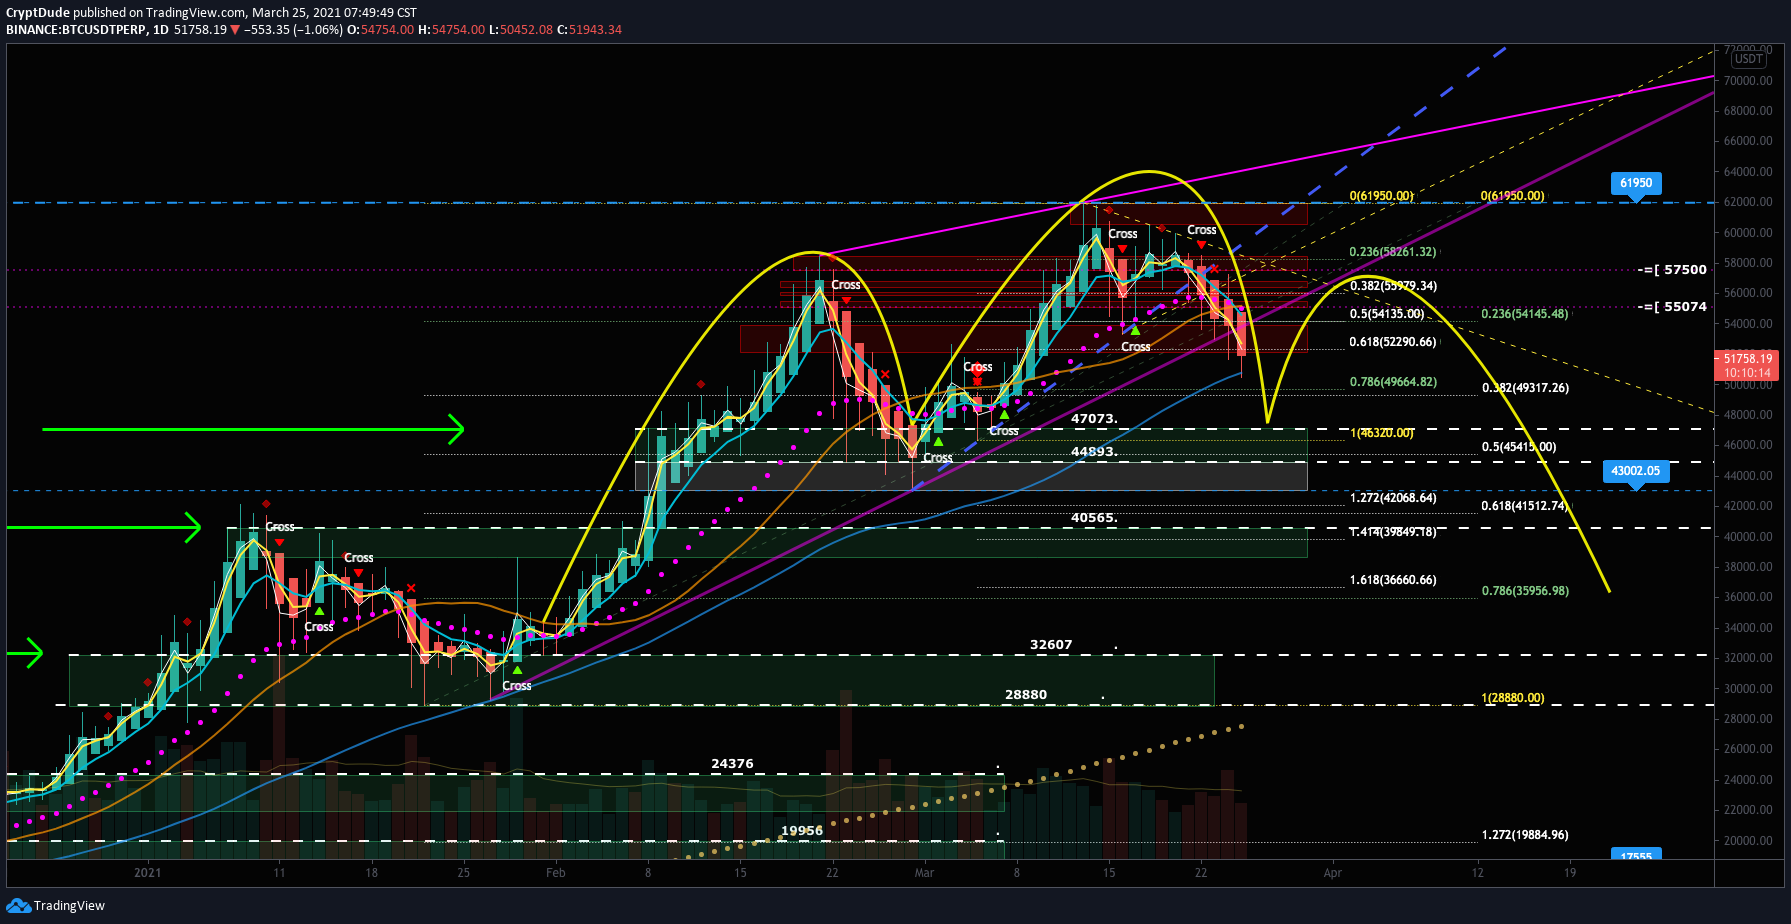Click the 0.5(54135.00) Fibonacci label

(1387, 314)
